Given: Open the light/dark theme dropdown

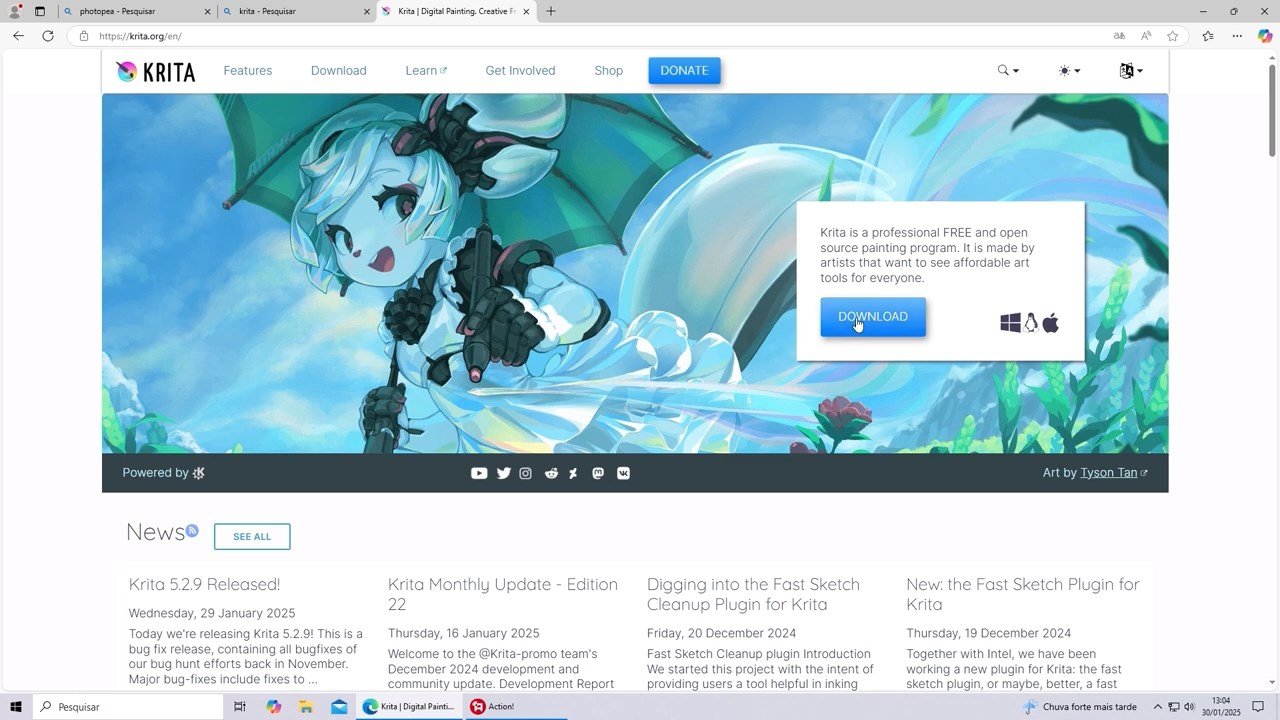Looking at the screenshot, I should (1069, 71).
